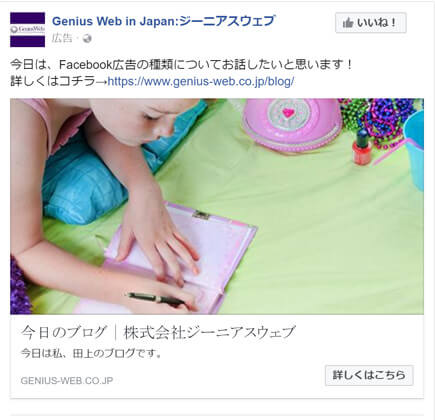
Task: Click the 詳しくはコチラ→ text before the URL
Action: click(x=59, y=81)
